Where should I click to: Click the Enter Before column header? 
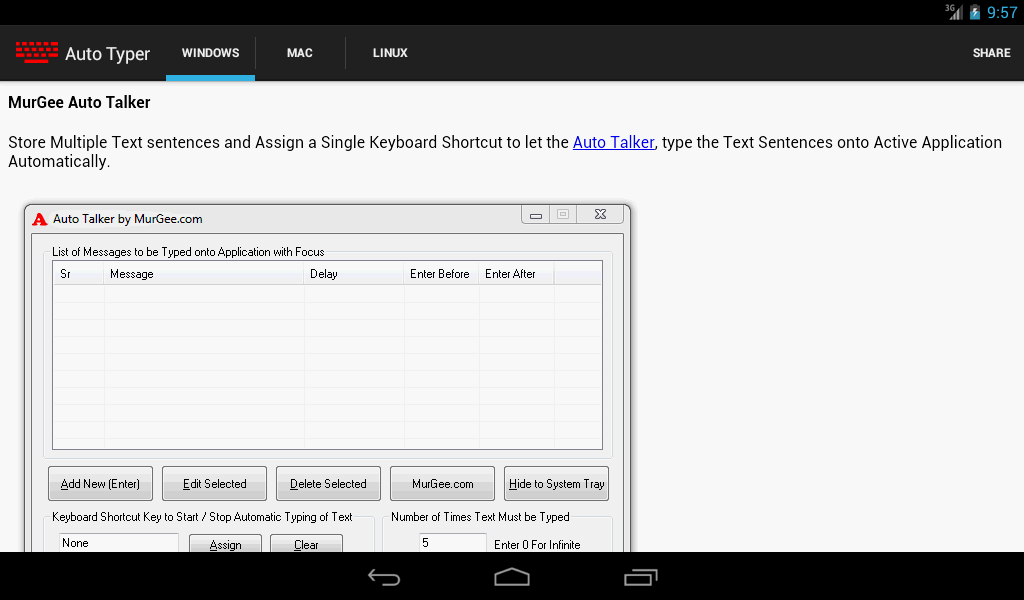pyautogui.click(x=441, y=274)
